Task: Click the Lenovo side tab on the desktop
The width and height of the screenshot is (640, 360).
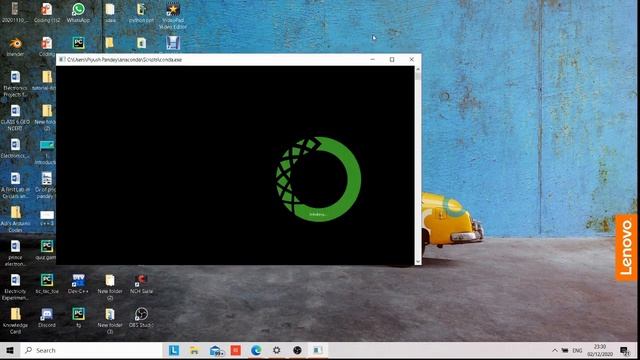Action: pos(626,248)
